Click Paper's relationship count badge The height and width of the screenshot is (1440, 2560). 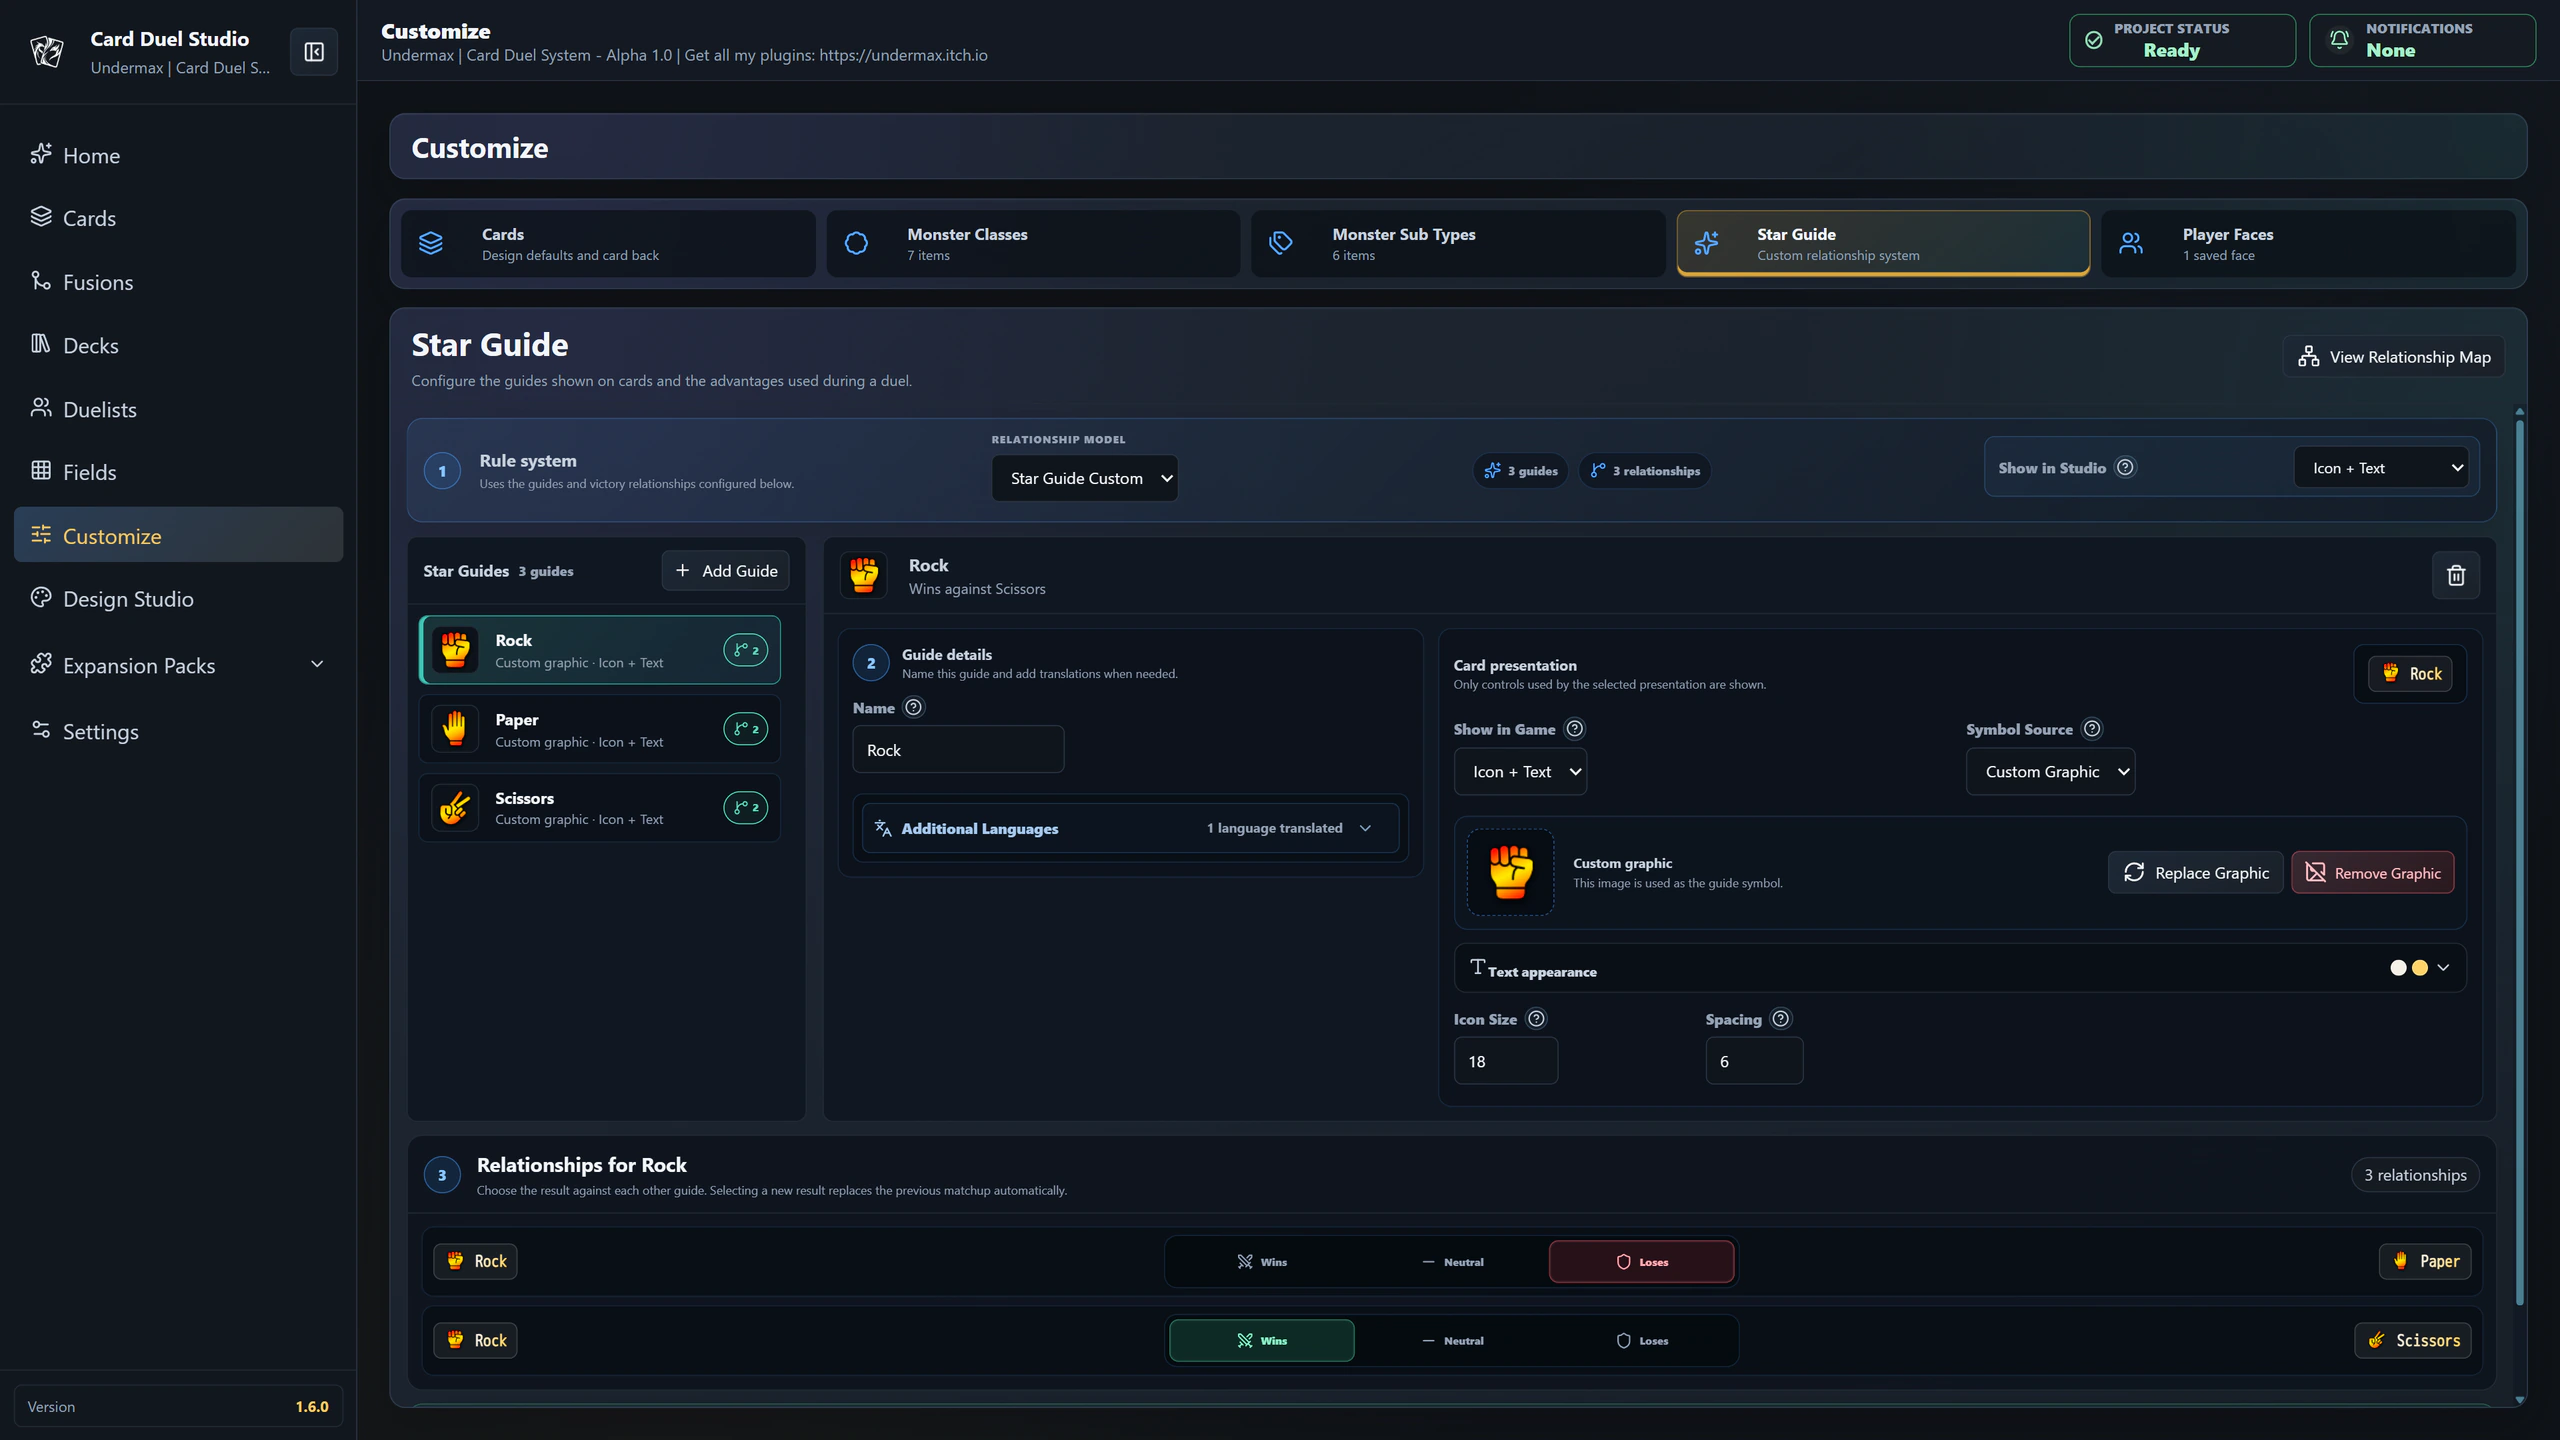tap(746, 729)
